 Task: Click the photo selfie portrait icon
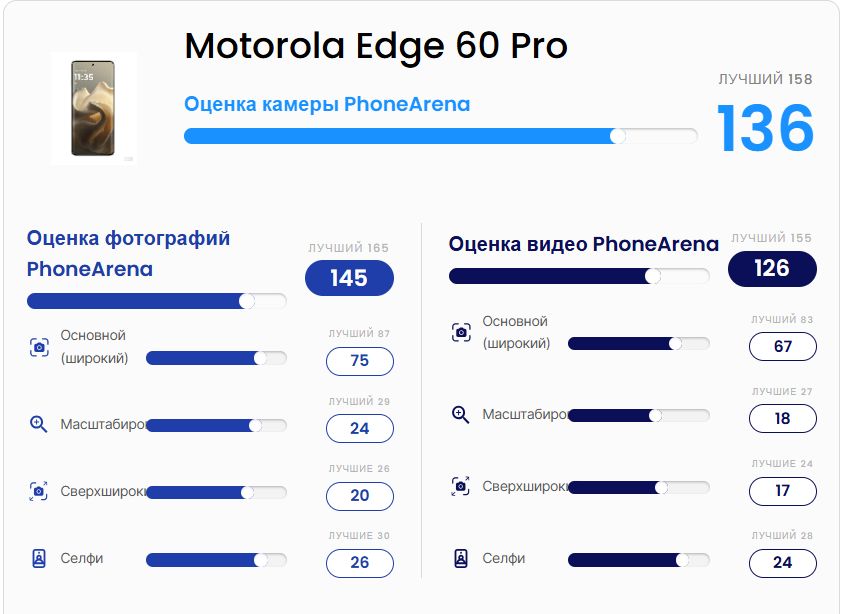pos(39,559)
